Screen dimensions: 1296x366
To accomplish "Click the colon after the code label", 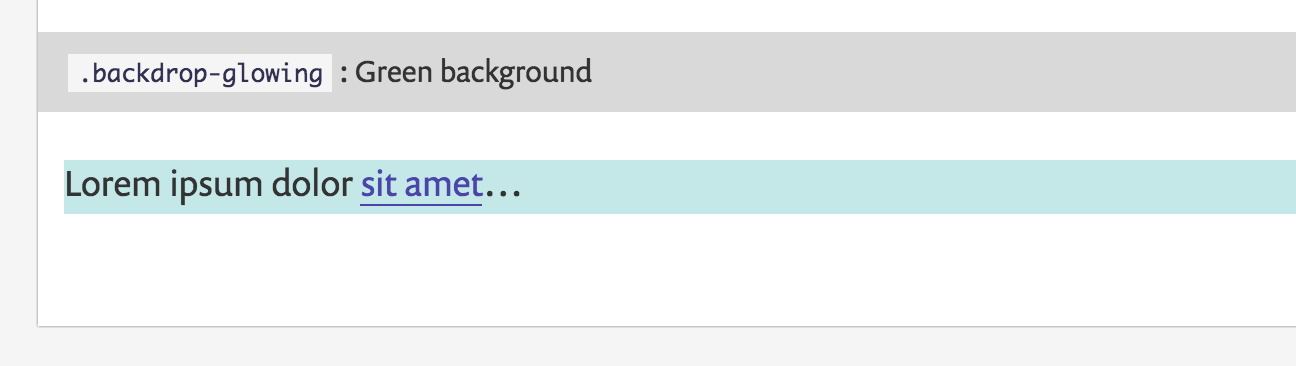I will tap(344, 74).
